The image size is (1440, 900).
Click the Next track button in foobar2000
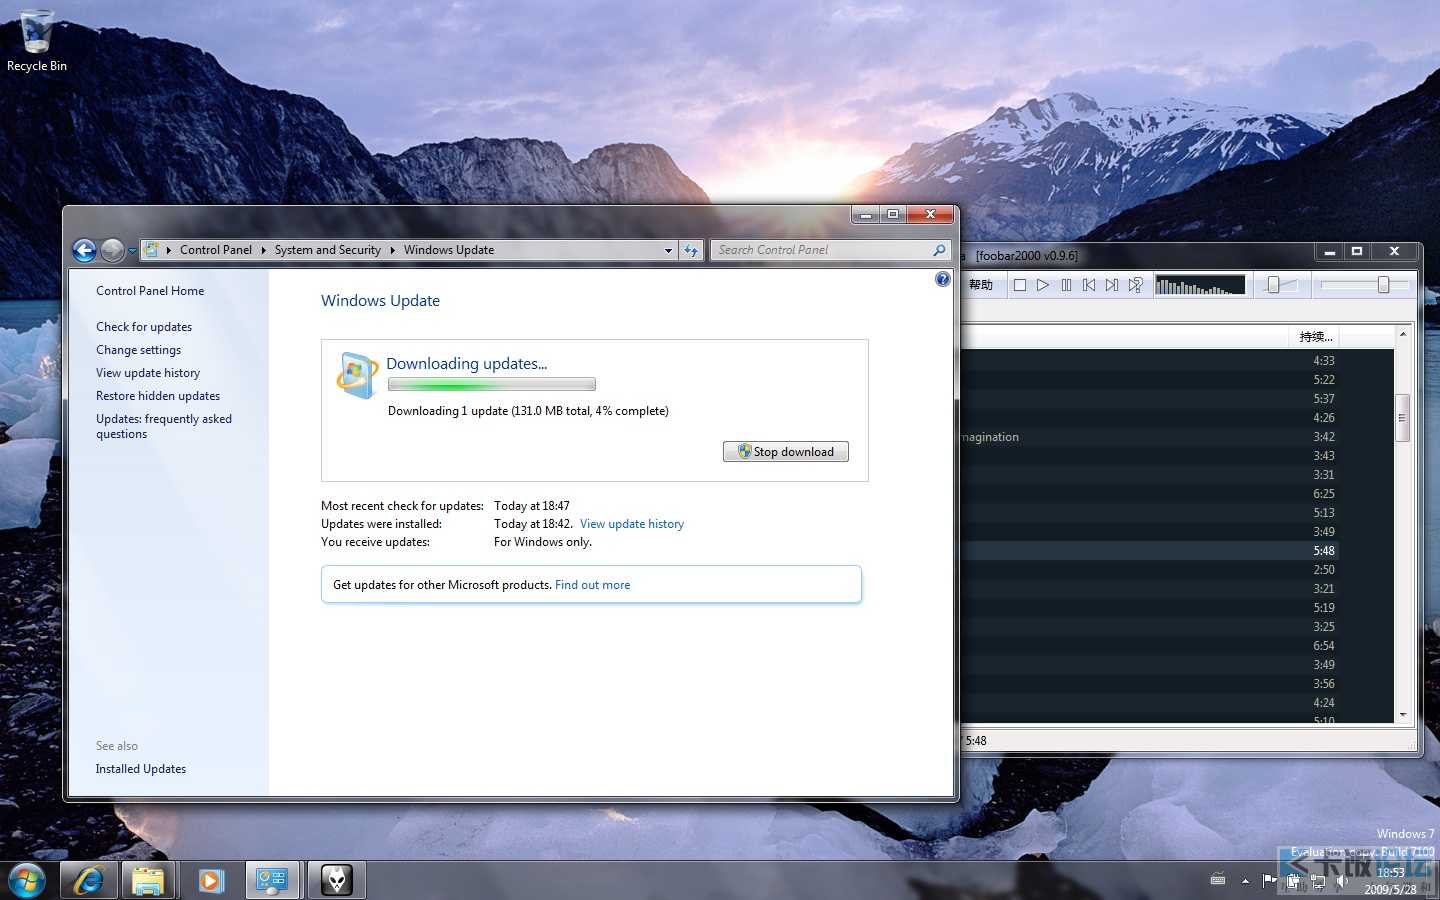(1112, 285)
